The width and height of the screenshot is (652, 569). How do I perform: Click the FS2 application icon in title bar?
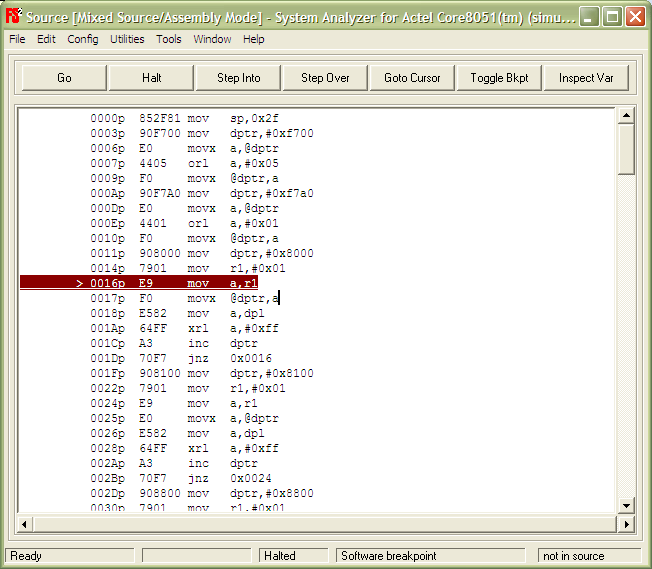pyautogui.click(x=13, y=17)
